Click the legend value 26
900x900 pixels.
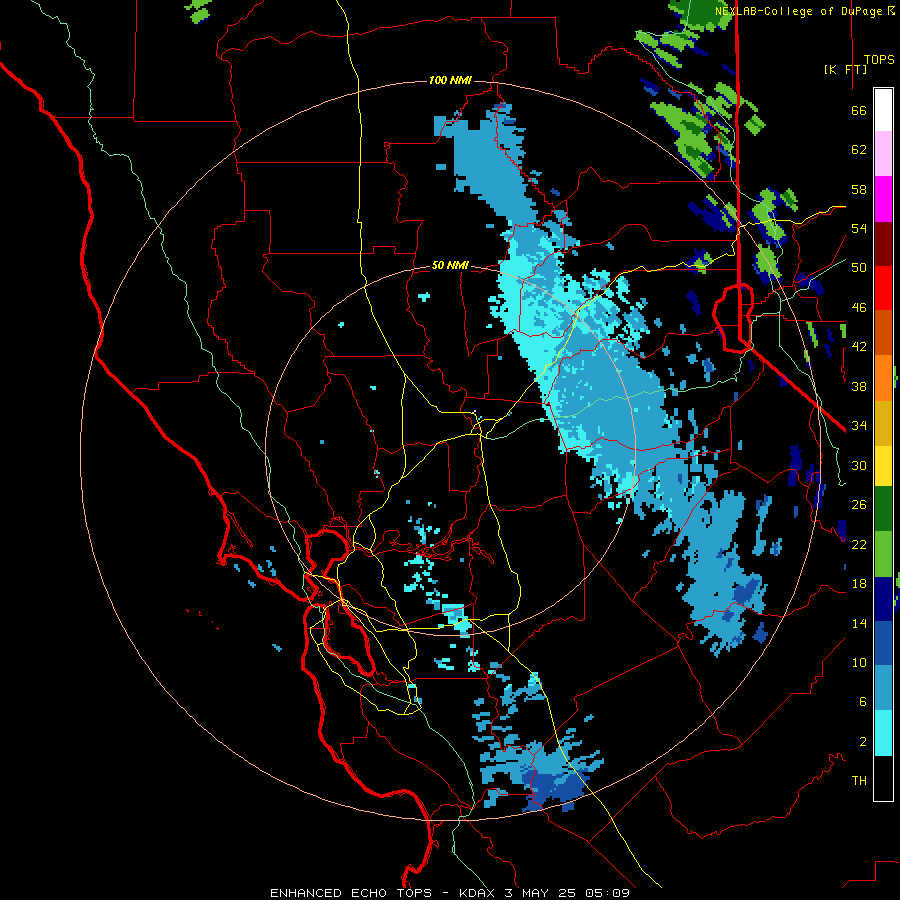[859, 505]
